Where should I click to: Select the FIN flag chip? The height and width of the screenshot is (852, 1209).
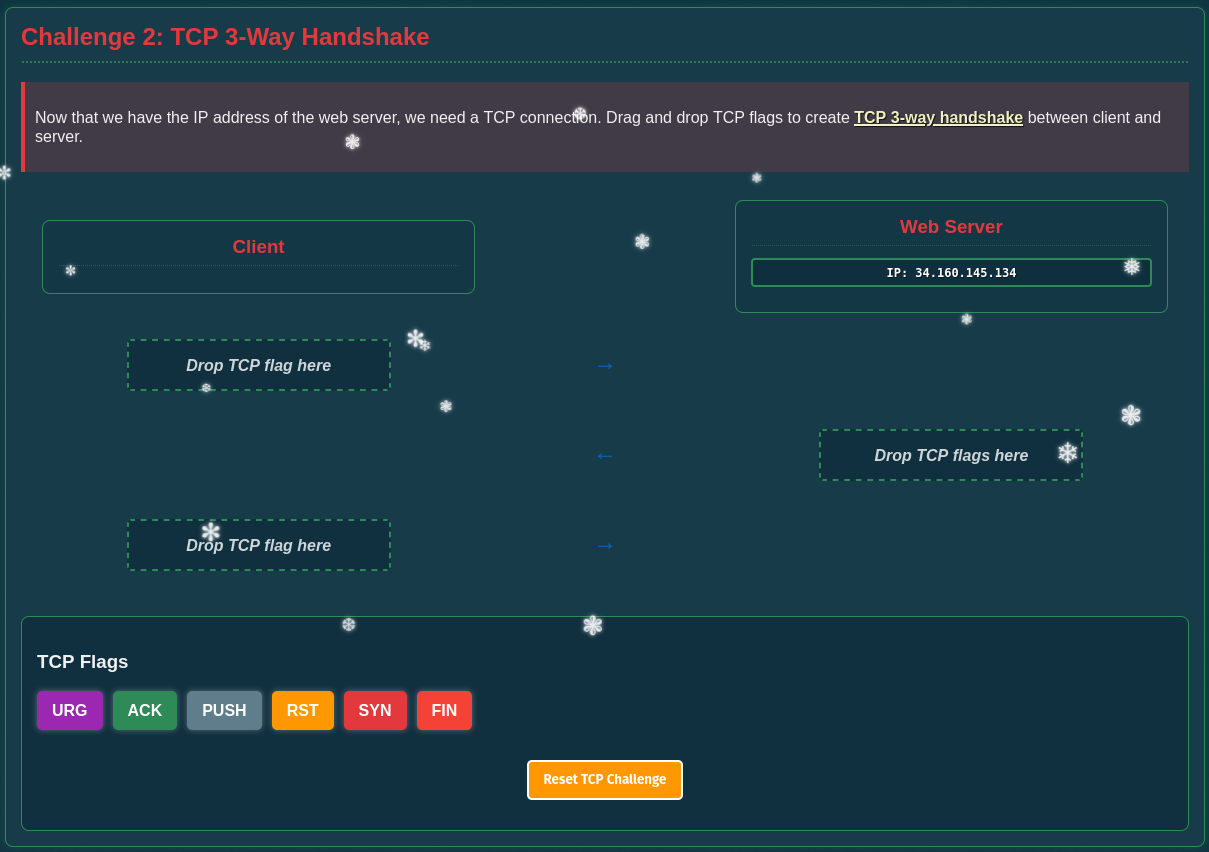tap(444, 710)
